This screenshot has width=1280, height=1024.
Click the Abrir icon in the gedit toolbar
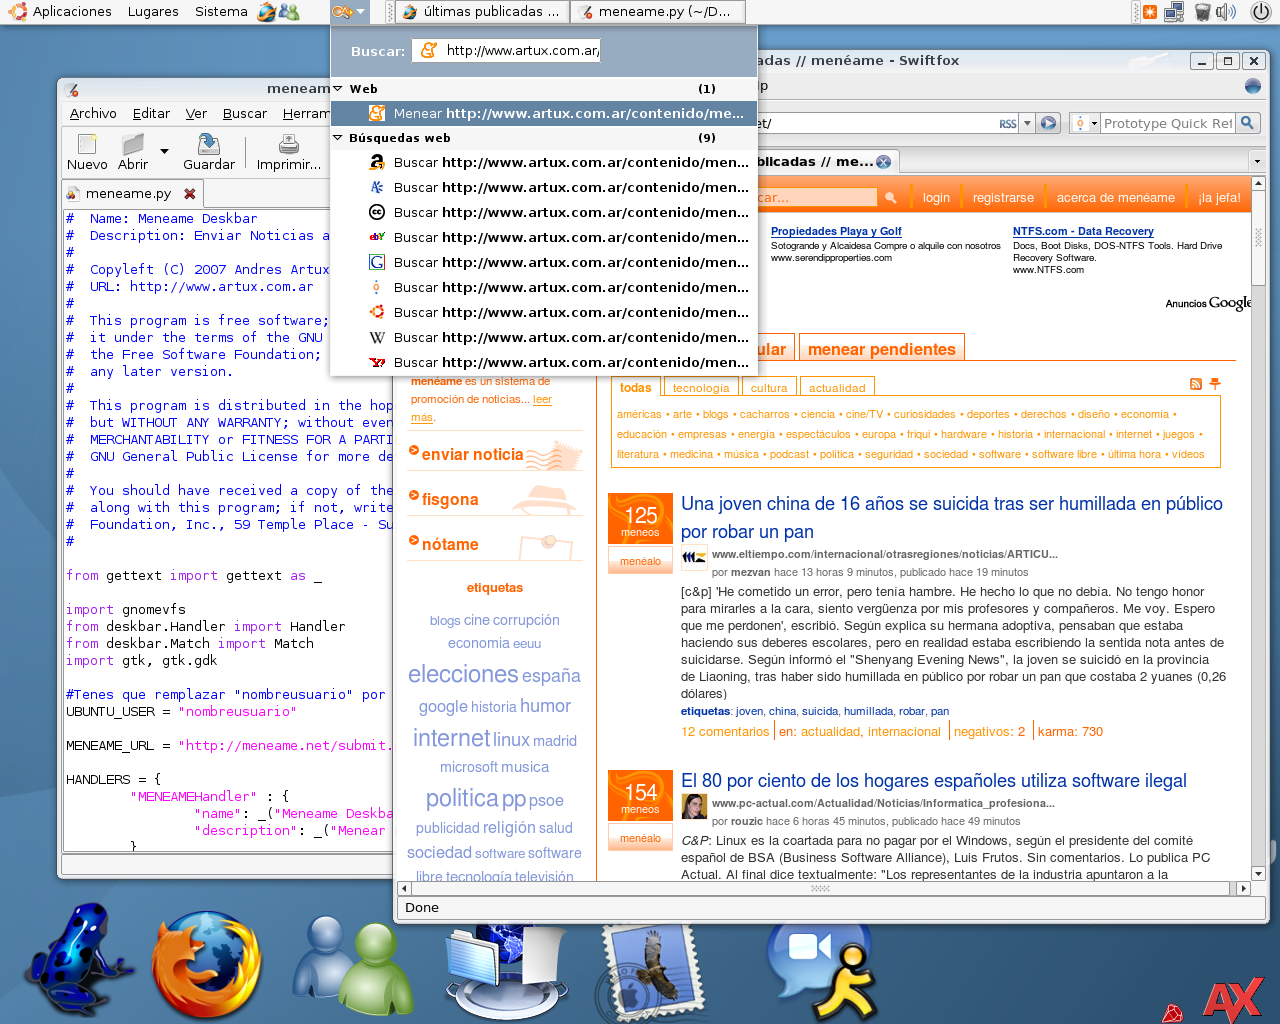pos(133,145)
